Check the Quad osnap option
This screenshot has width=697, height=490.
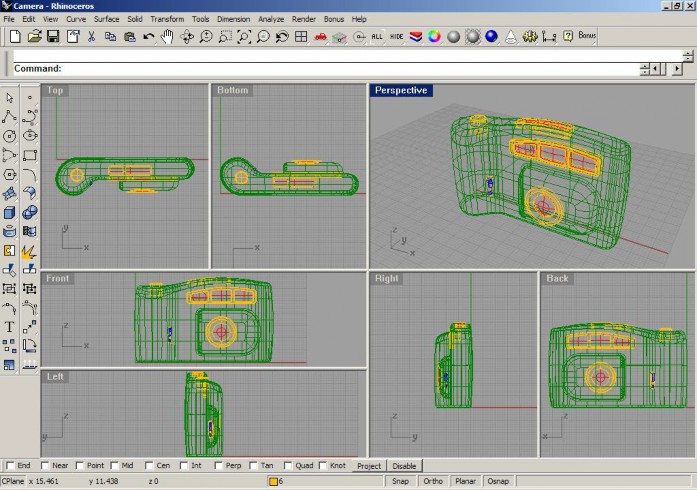[x=288, y=466]
